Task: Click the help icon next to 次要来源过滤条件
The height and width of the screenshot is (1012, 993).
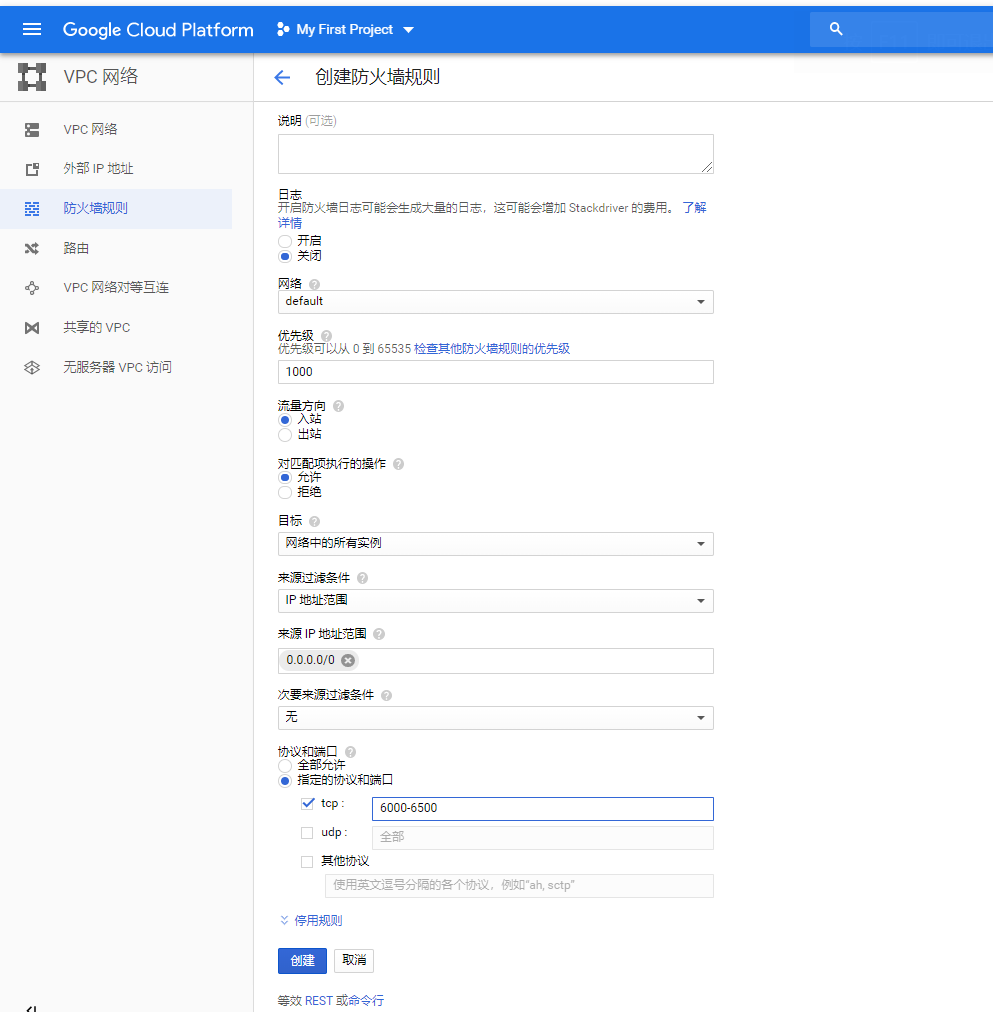Action: [x=386, y=695]
